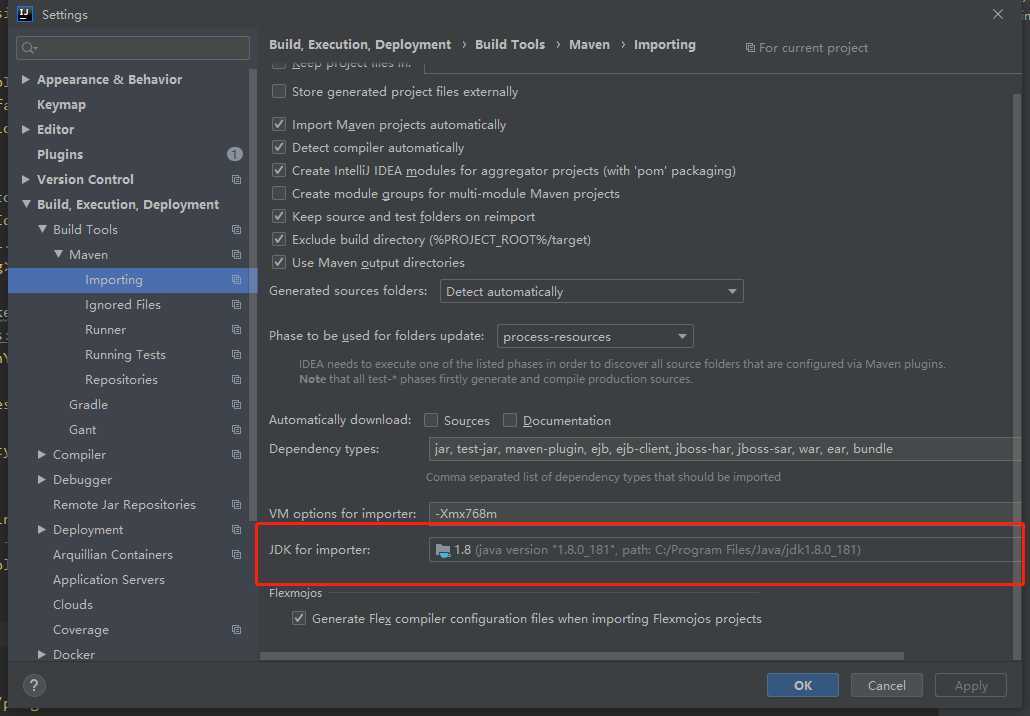The height and width of the screenshot is (716, 1030).
Task: Enable Create module groups for multi-module projects
Action: click(x=279, y=193)
